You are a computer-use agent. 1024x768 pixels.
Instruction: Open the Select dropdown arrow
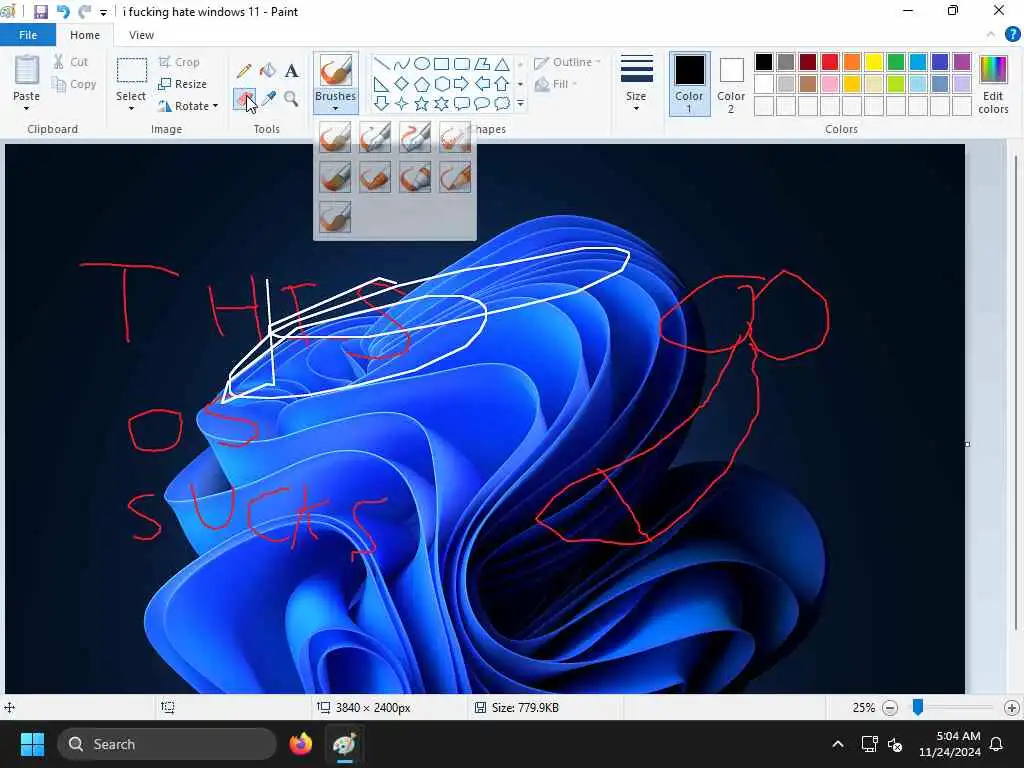(131, 108)
